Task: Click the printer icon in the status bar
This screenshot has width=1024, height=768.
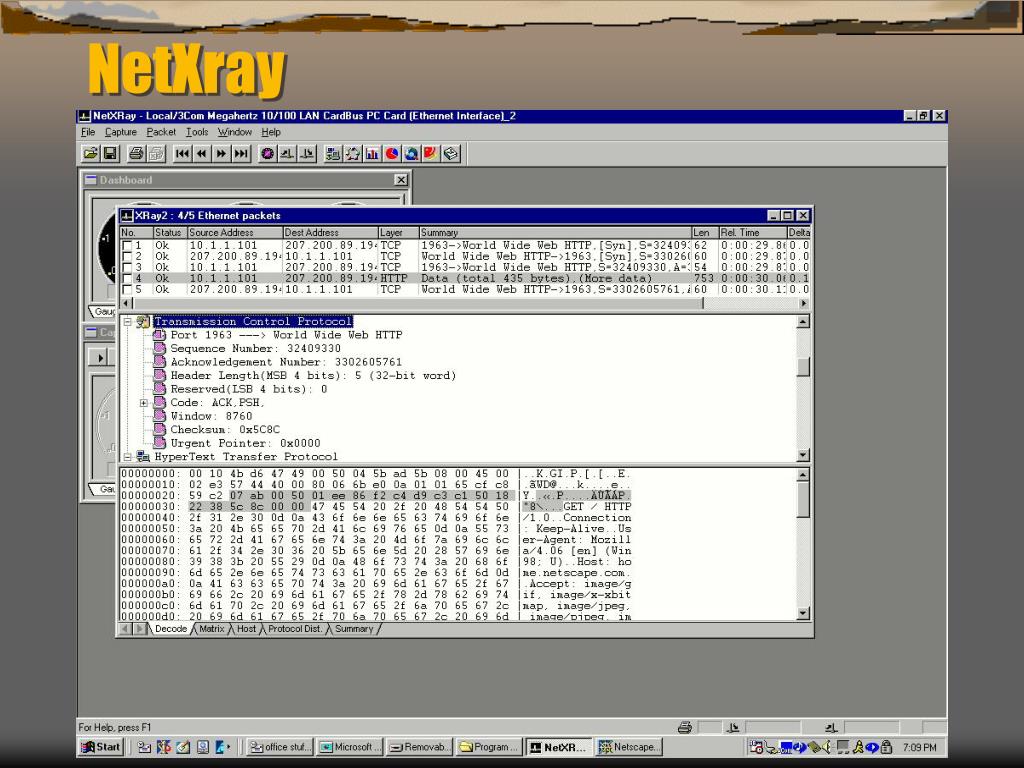Action: pyautogui.click(x=684, y=727)
